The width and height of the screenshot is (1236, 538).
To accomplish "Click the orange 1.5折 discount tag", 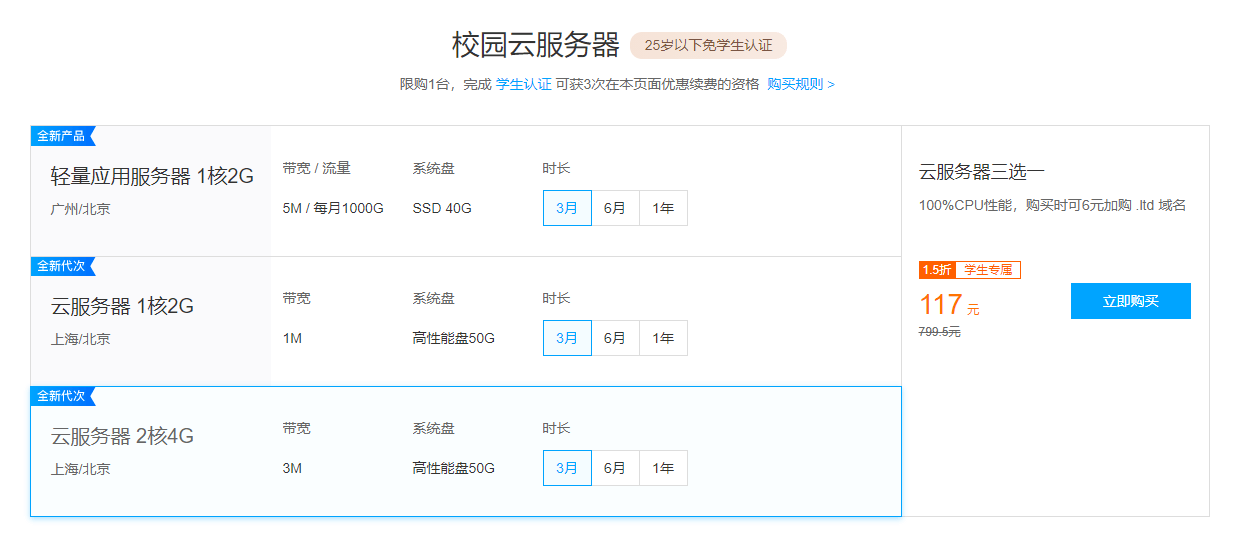I will coord(937,270).
